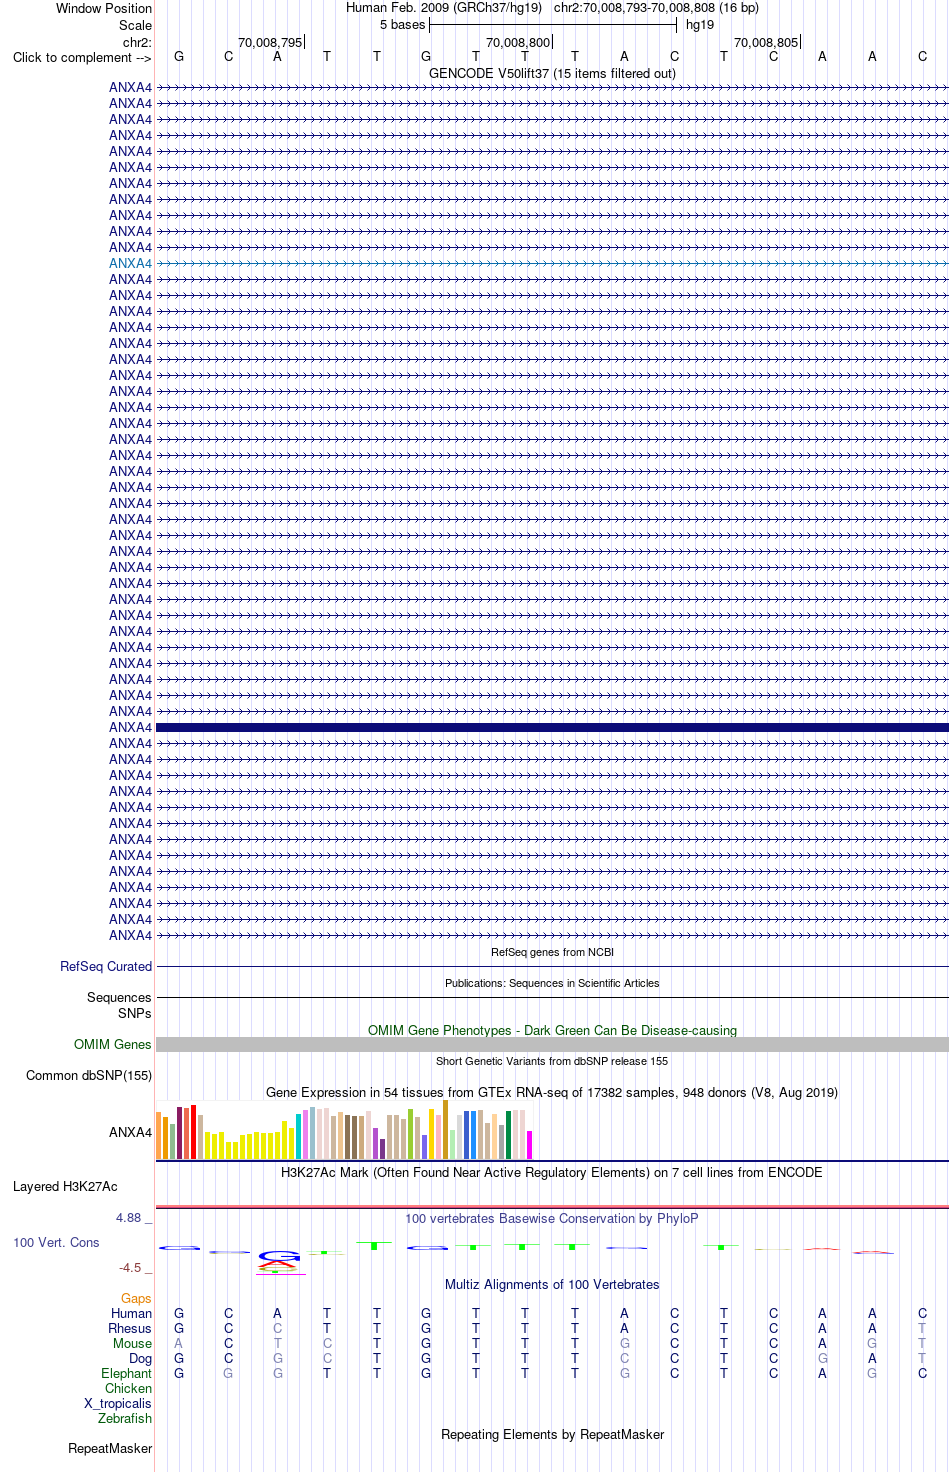Image resolution: width=950 pixels, height=1472 pixels.
Task: Open the Common dbSNP(155) track label
Action: tap(89, 1075)
